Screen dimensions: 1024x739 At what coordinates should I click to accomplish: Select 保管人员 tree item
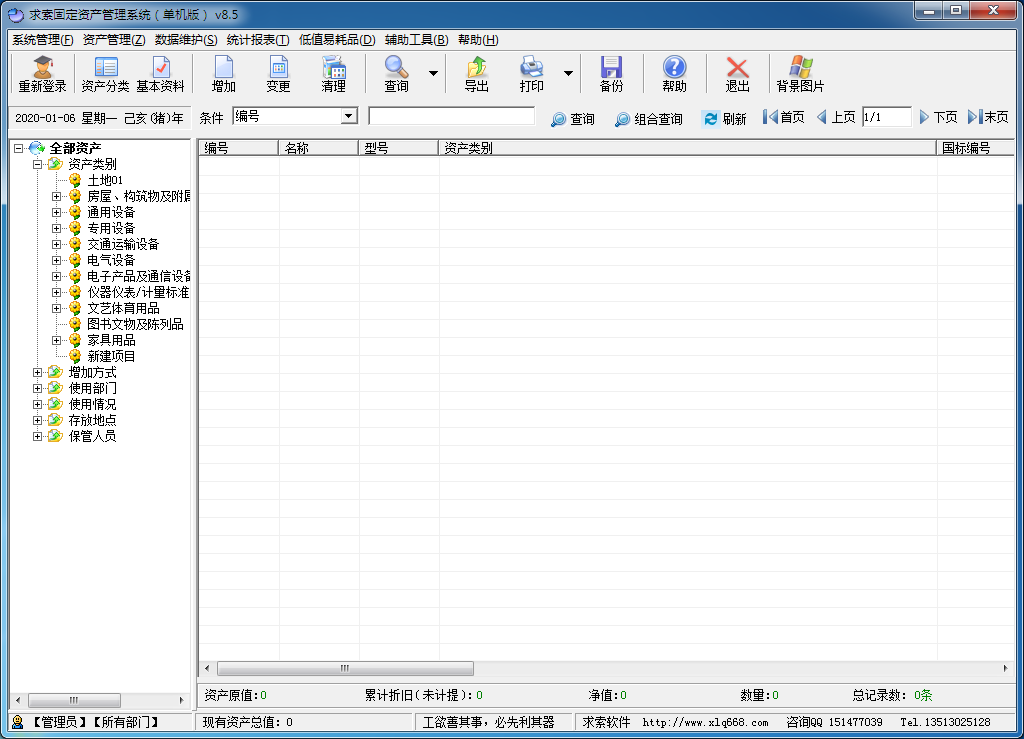point(92,436)
